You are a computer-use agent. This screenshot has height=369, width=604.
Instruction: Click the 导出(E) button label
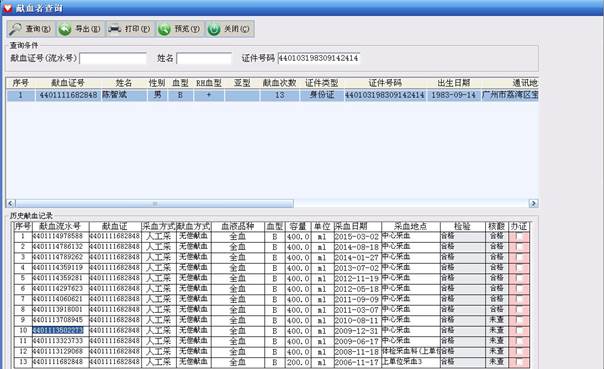coord(87,29)
